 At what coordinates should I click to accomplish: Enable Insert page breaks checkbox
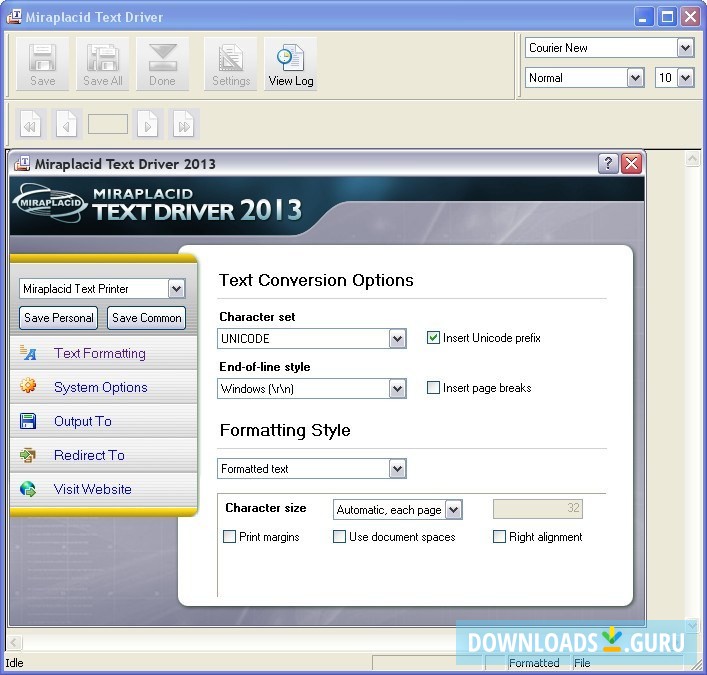click(433, 387)
